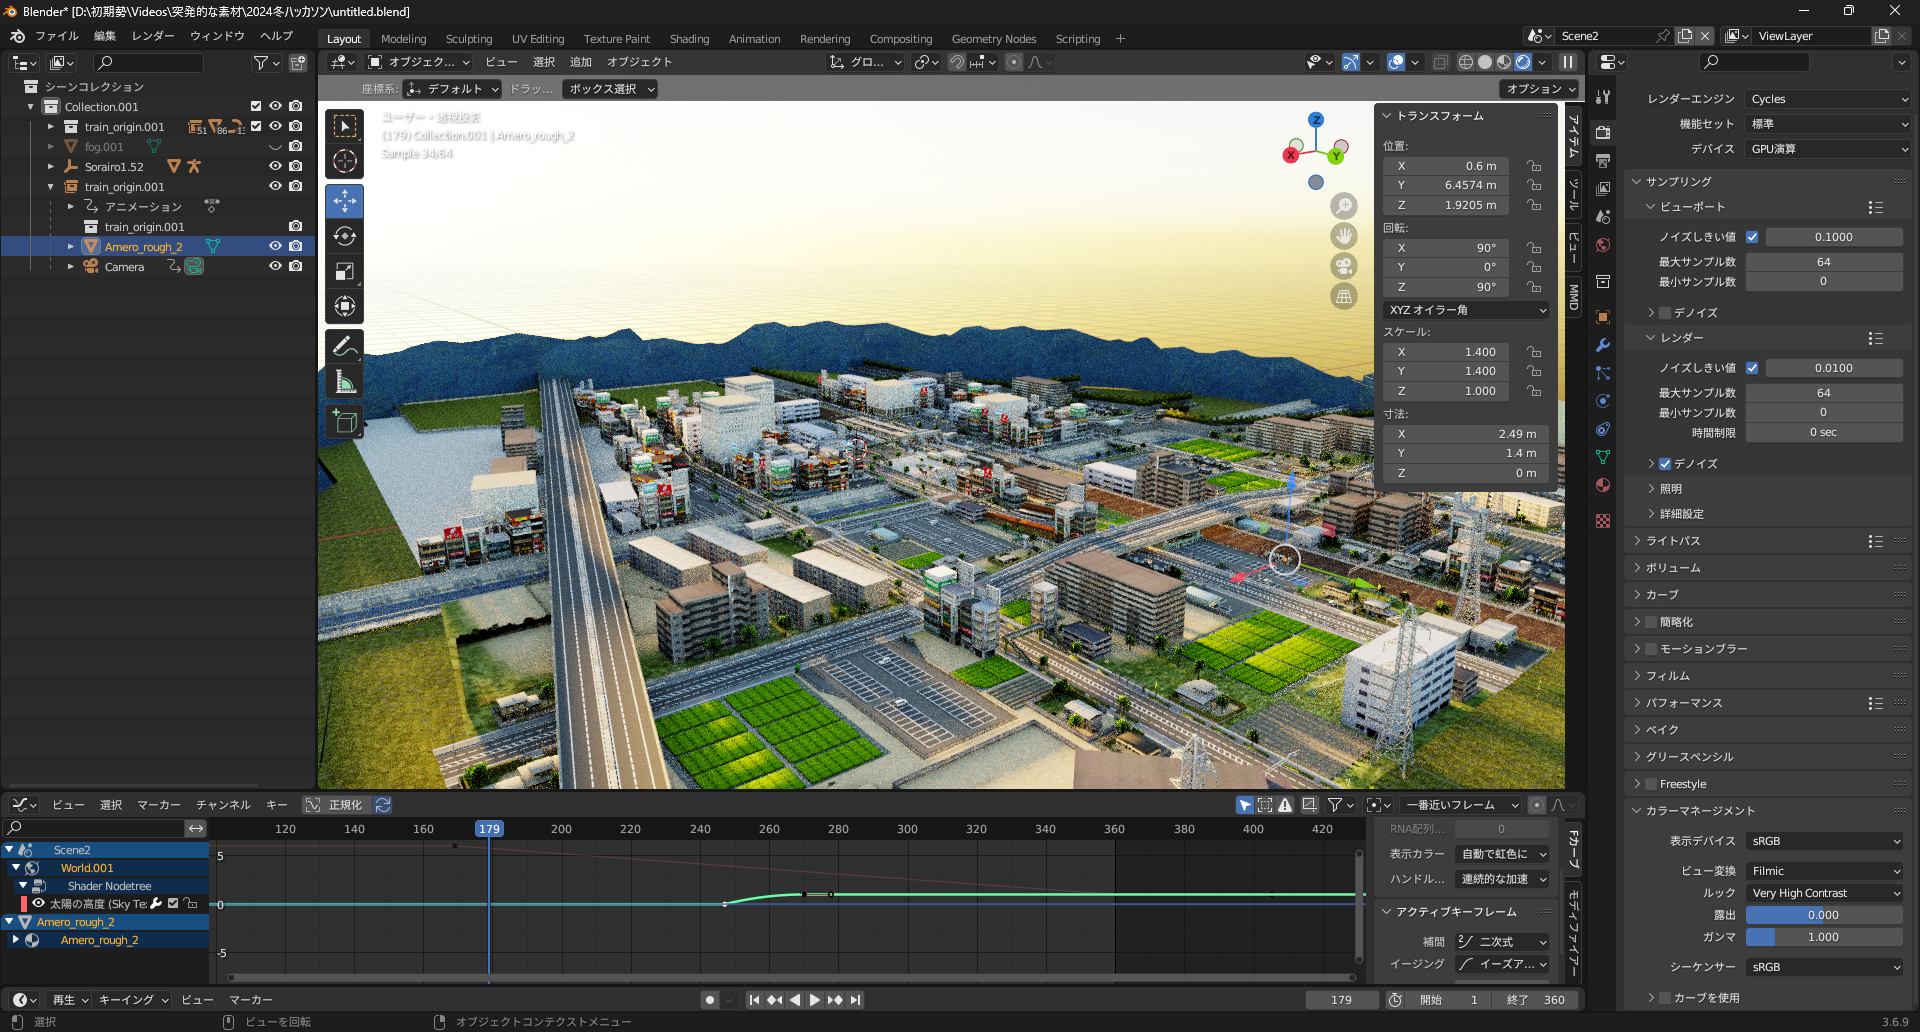Adjust the exposure 0.000 slider
Image resolution: width=1920 pixels, height=1032 pixels.
coord(1824,915)
